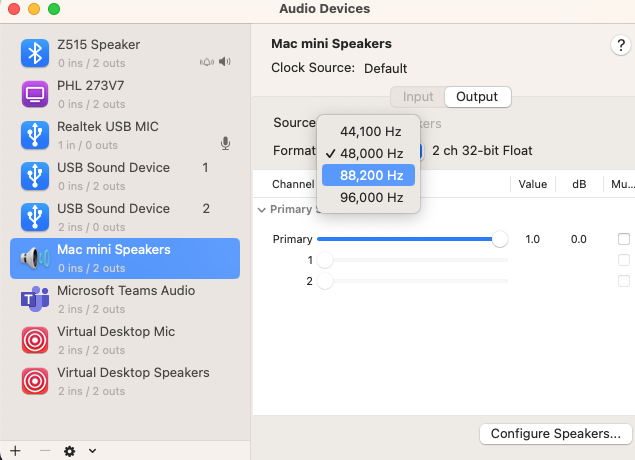Click the Channel column header

293,184
